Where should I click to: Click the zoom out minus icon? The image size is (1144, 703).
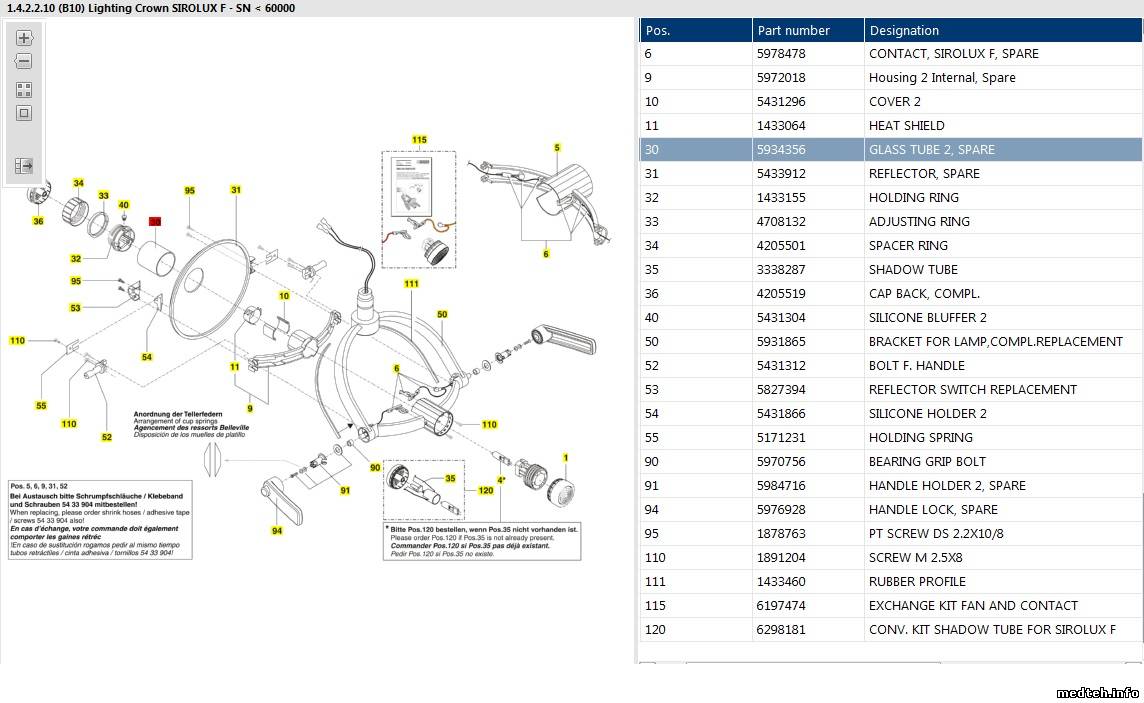[x=24, y=62]
